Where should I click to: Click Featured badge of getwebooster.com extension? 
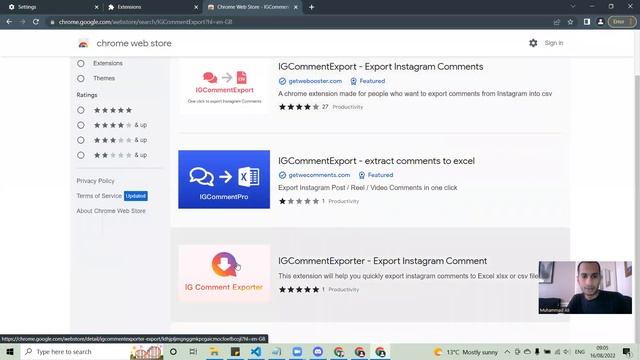(368, 81)
